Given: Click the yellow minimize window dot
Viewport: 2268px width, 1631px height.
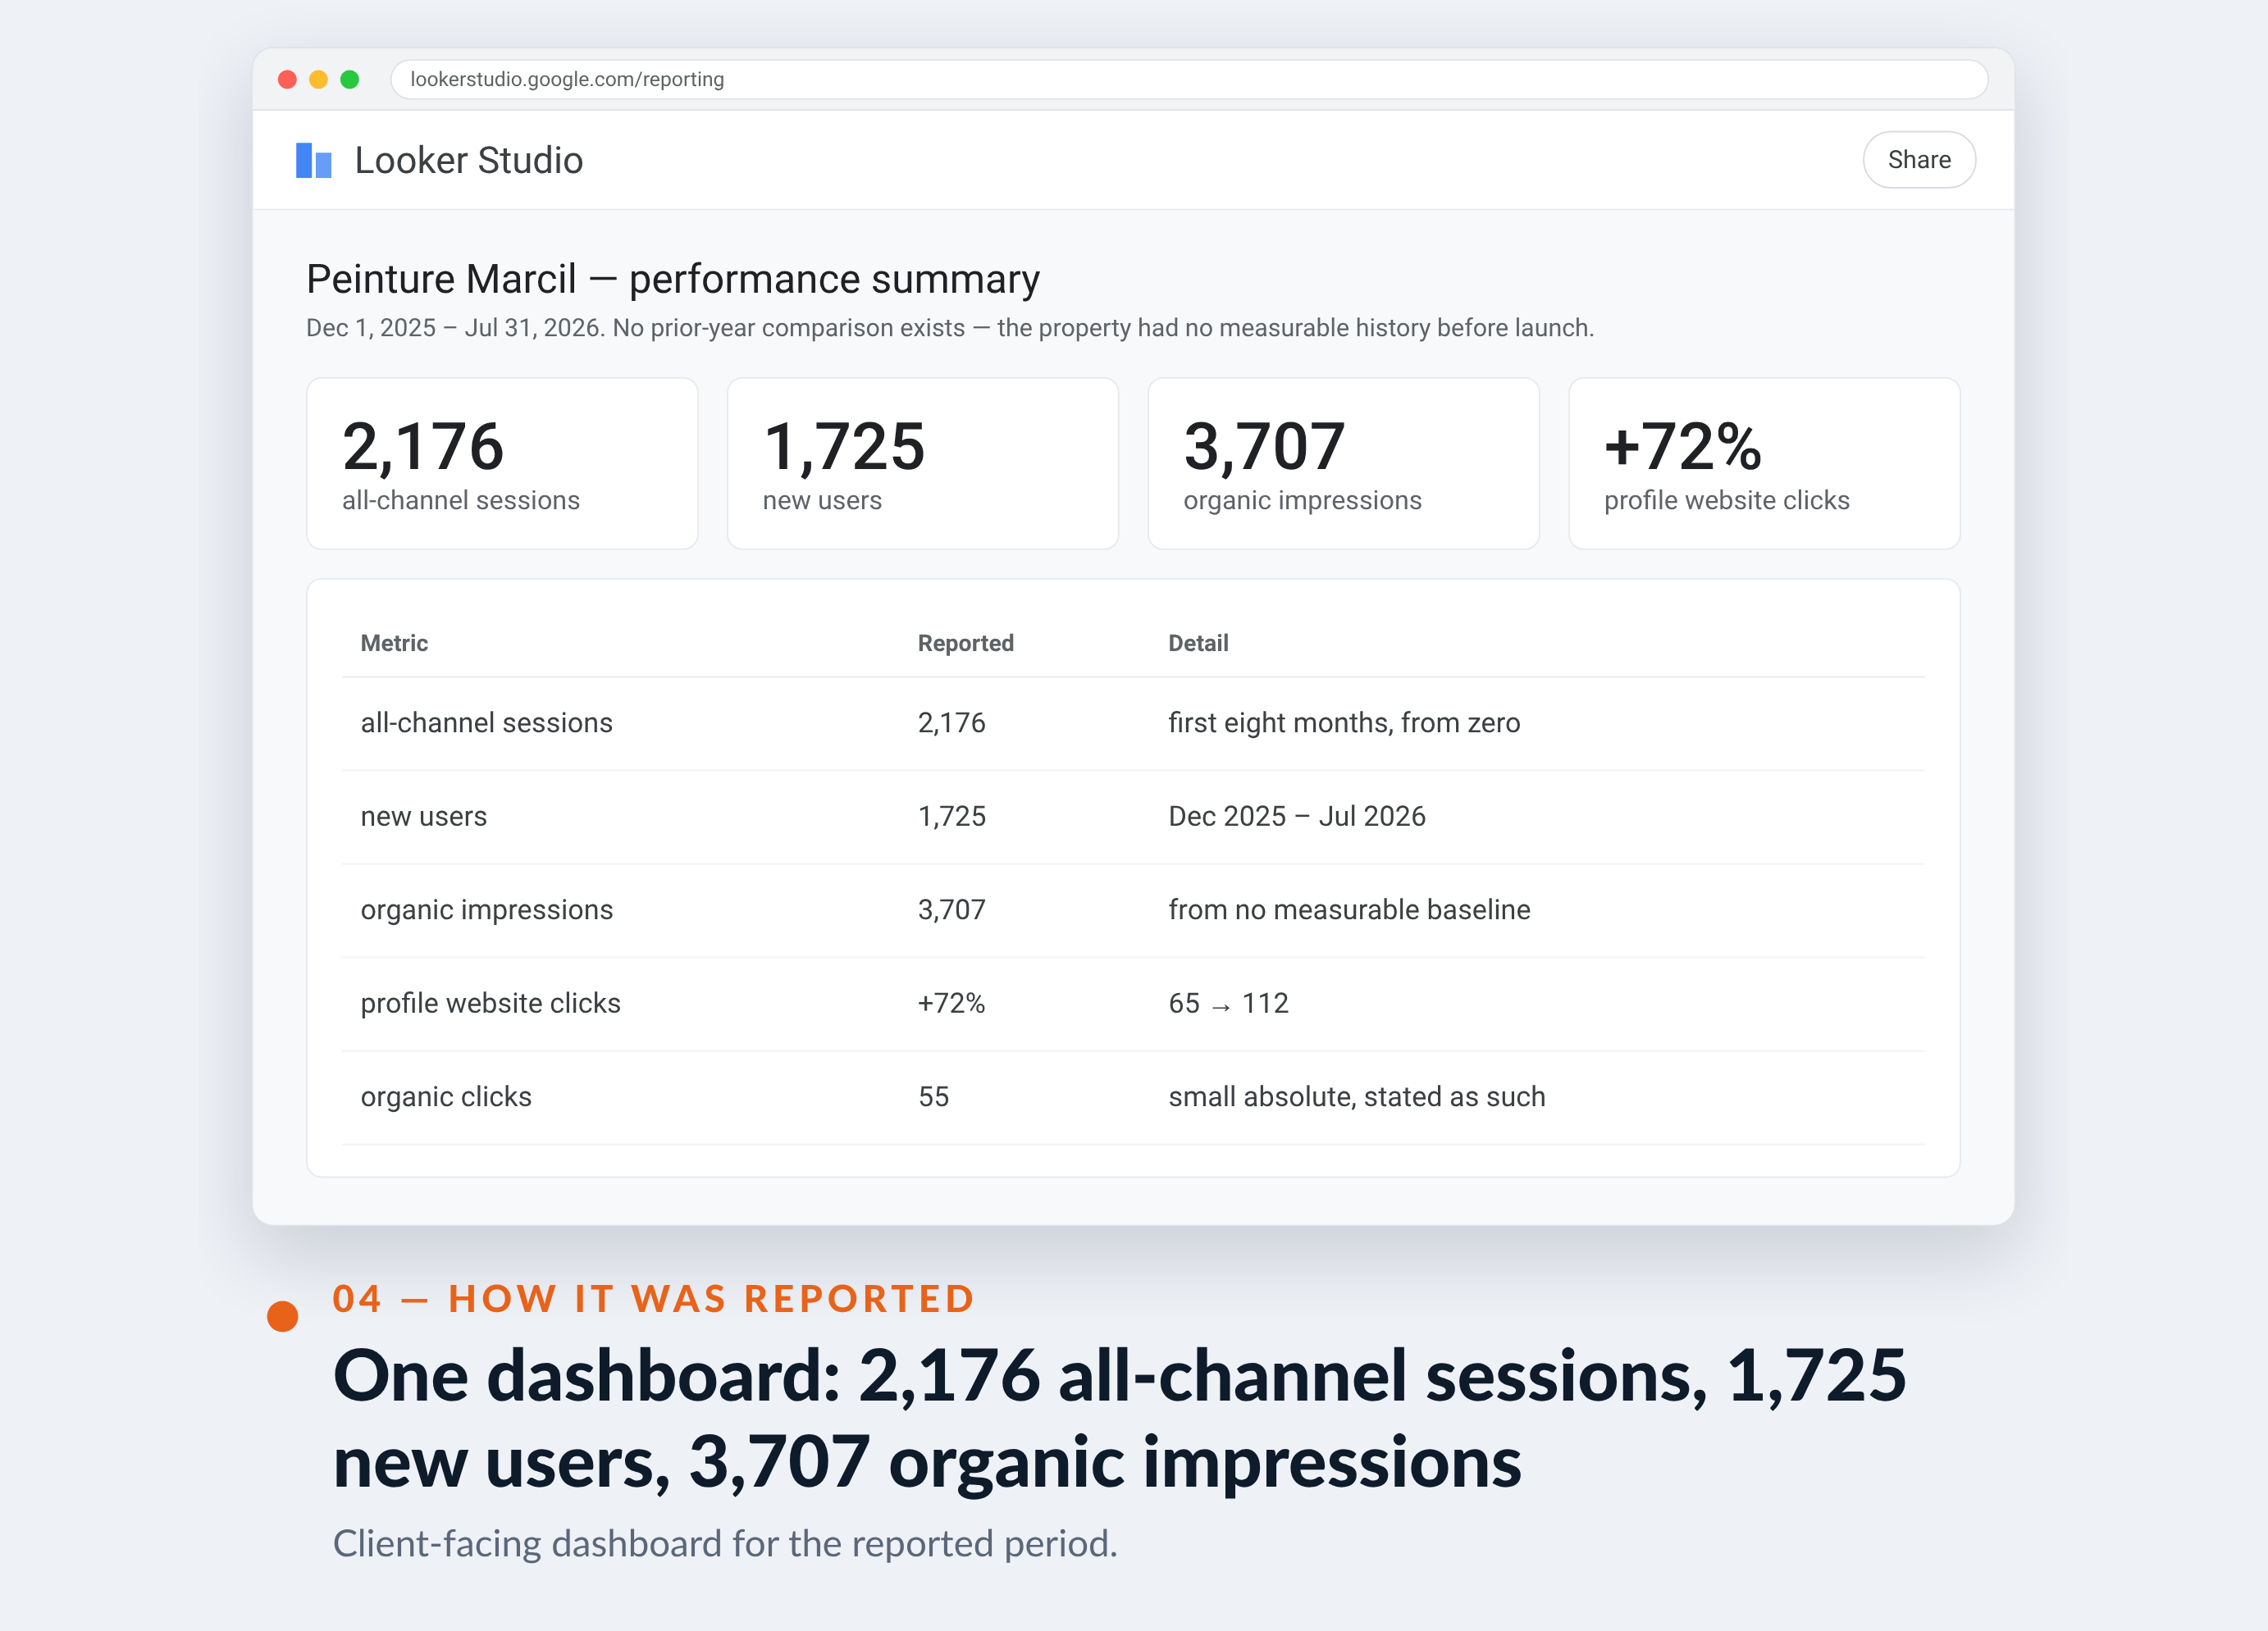Looking at the screenshot, I should [x=318, y=79].
